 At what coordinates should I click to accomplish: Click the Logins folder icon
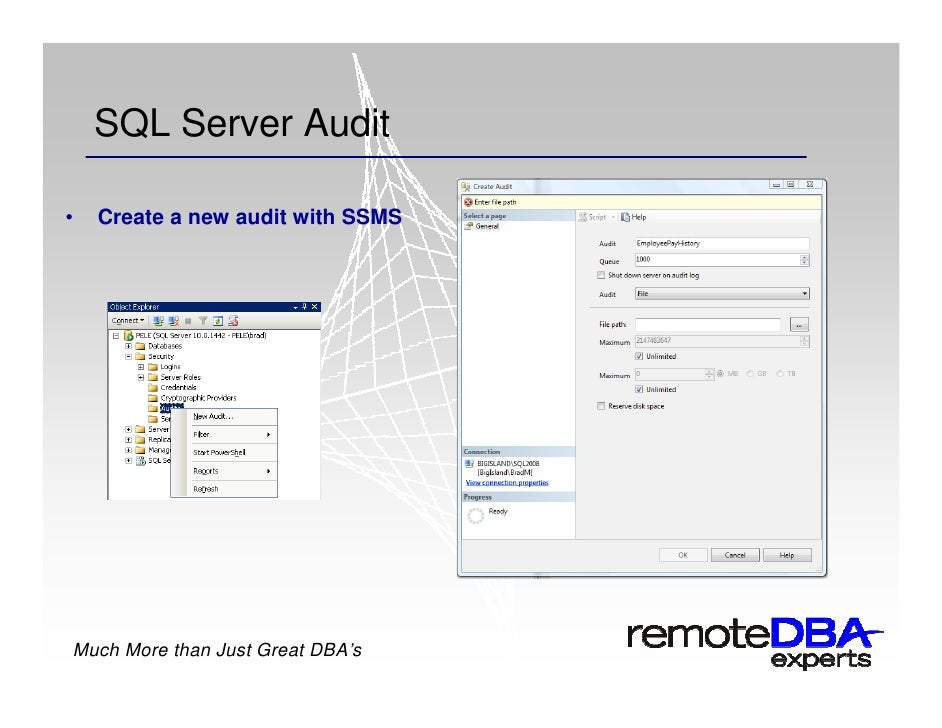(153, 367)
